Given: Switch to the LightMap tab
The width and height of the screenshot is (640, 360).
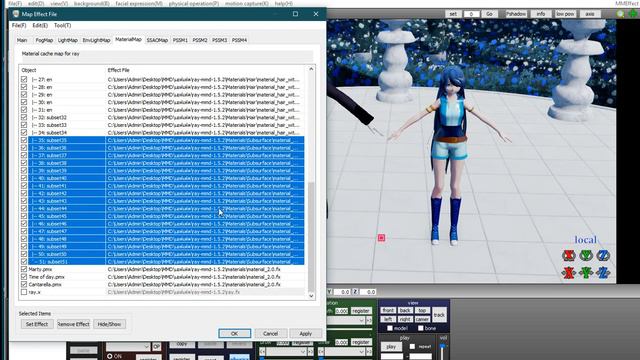Looking at the screenshot, I should (68, 40).
